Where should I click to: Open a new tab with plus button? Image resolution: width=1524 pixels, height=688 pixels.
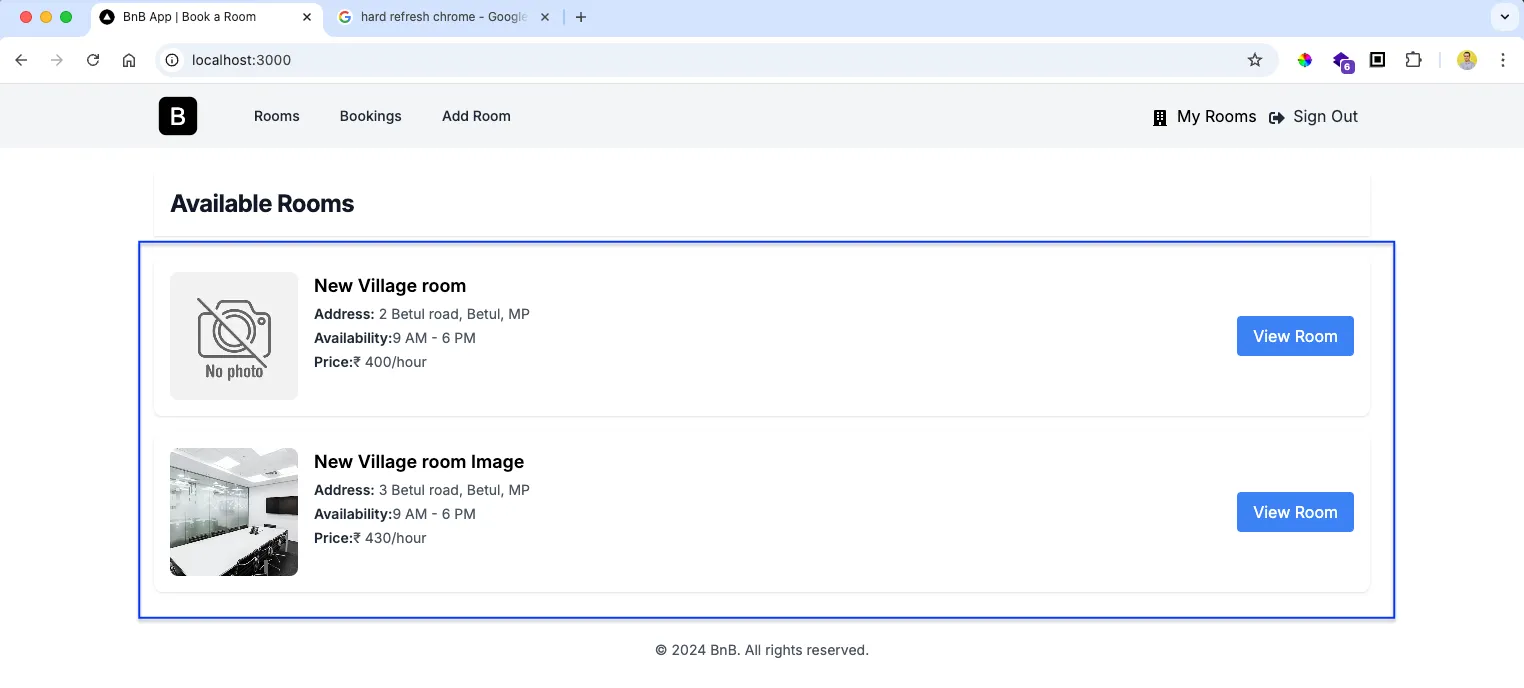581,17
